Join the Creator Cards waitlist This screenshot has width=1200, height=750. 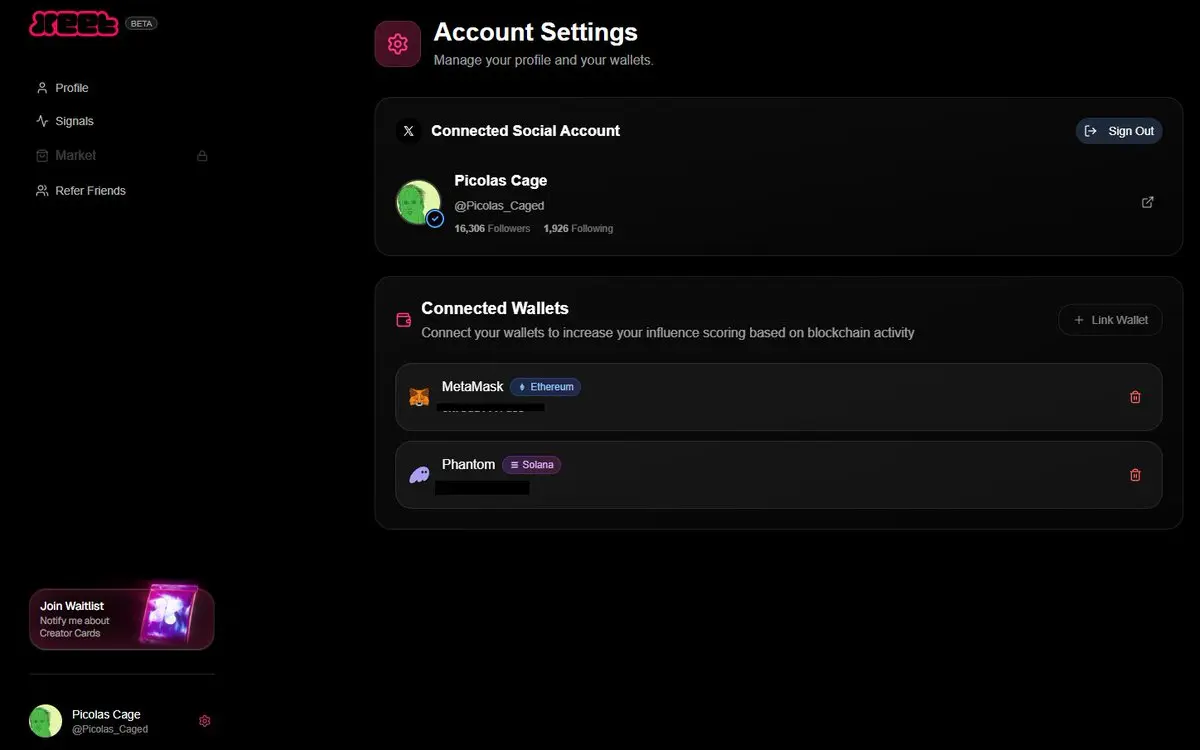tap(121, 619)
